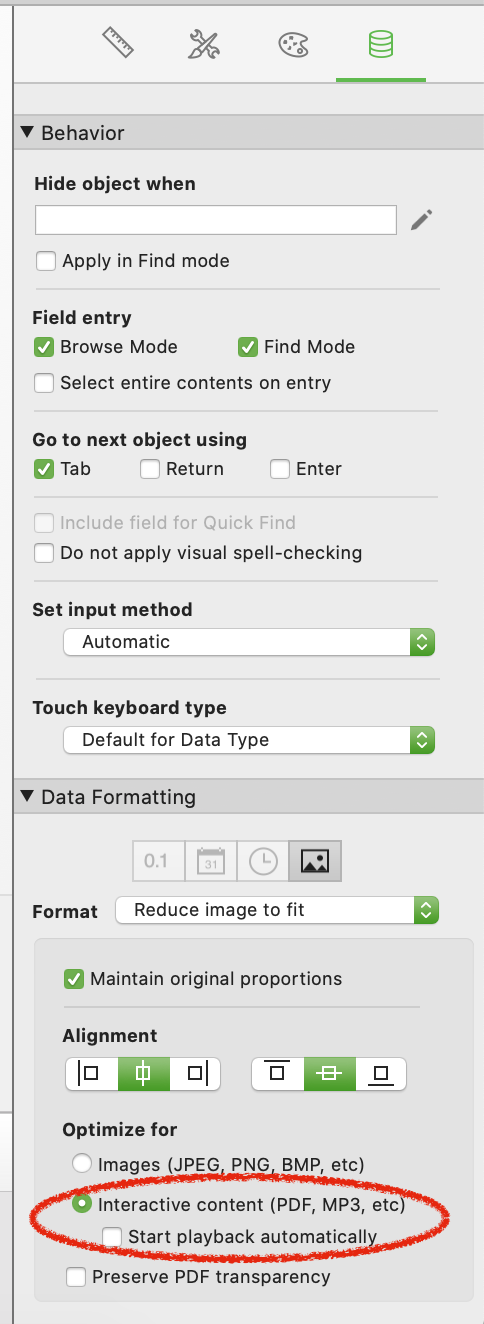The height and width of the screenshot is (1324, 484).
Task: Open the Position ruler inspector tab
Action: (118, 44)
